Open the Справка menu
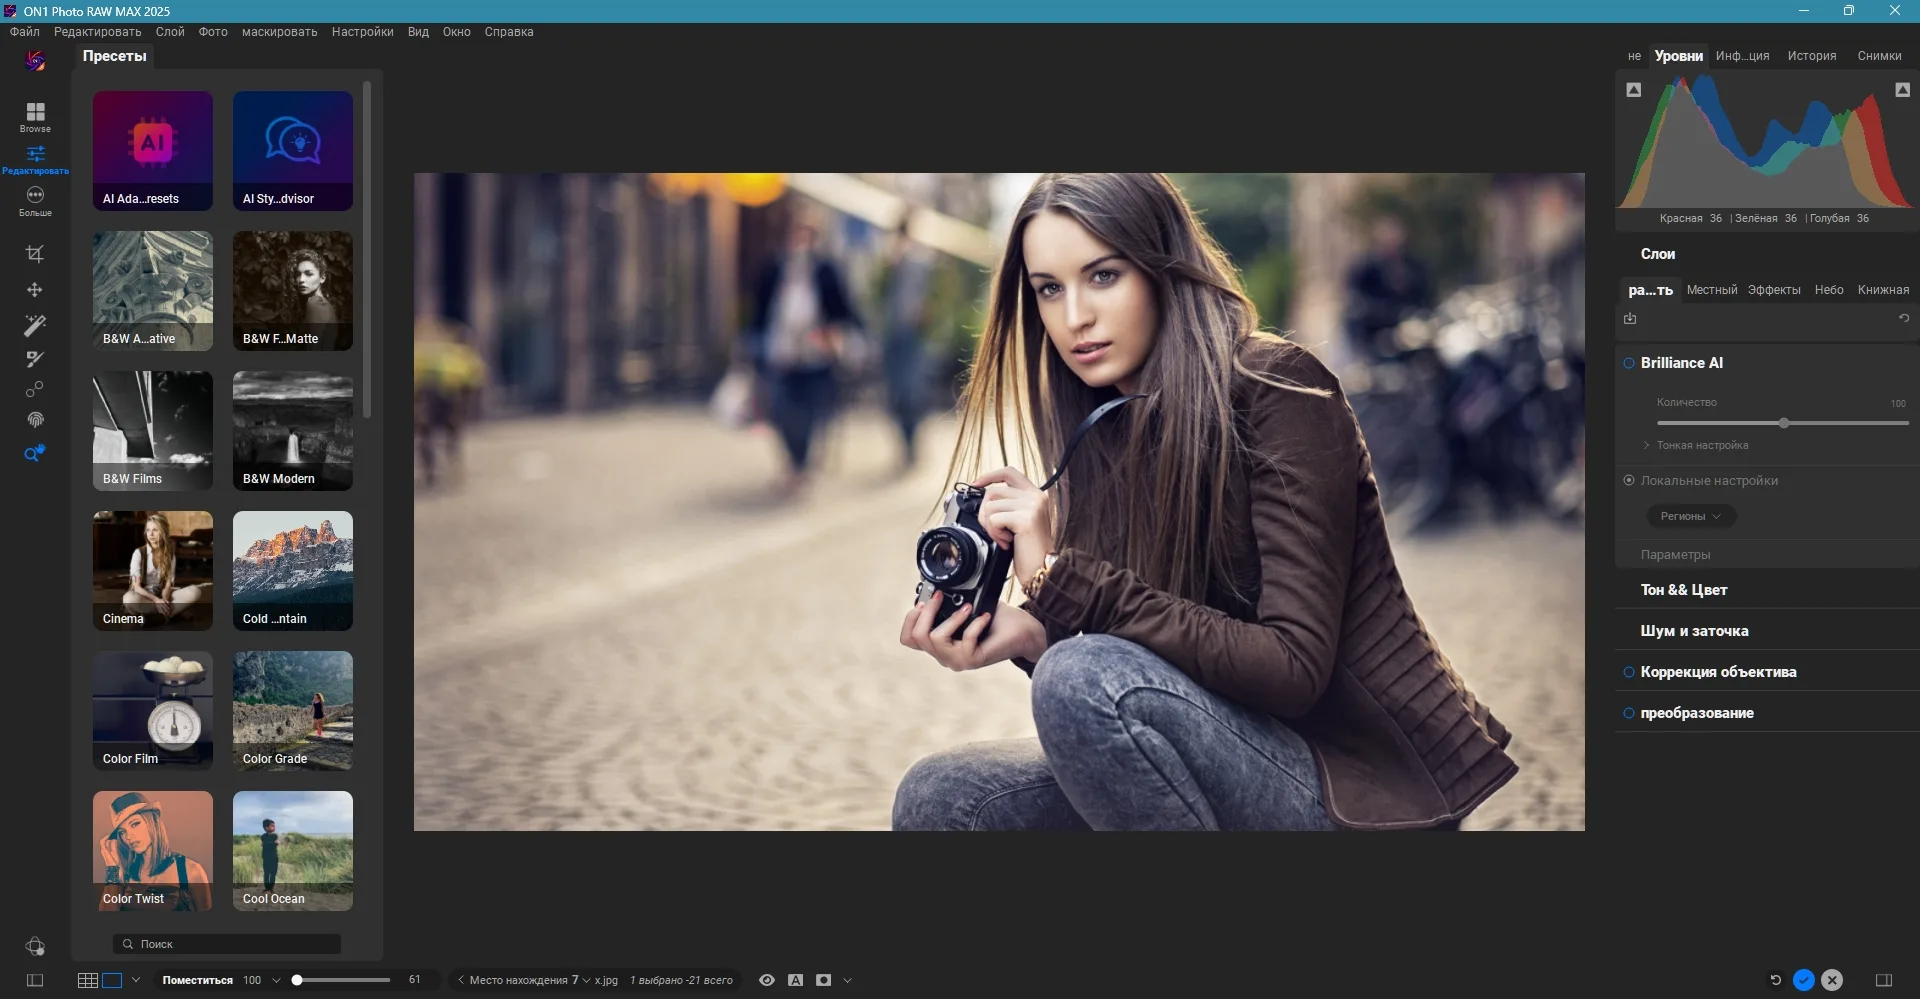 pyautogui.click(x=509, y=32)
